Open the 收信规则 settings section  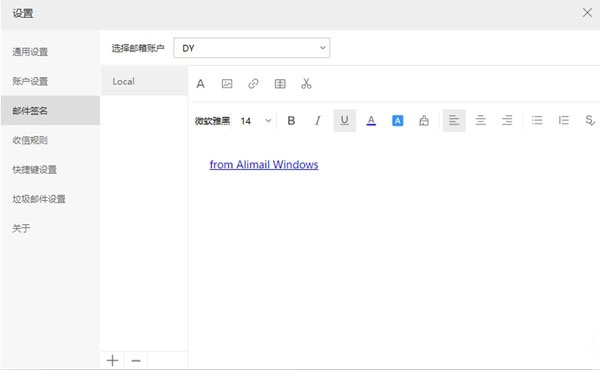tap(30, 140)
